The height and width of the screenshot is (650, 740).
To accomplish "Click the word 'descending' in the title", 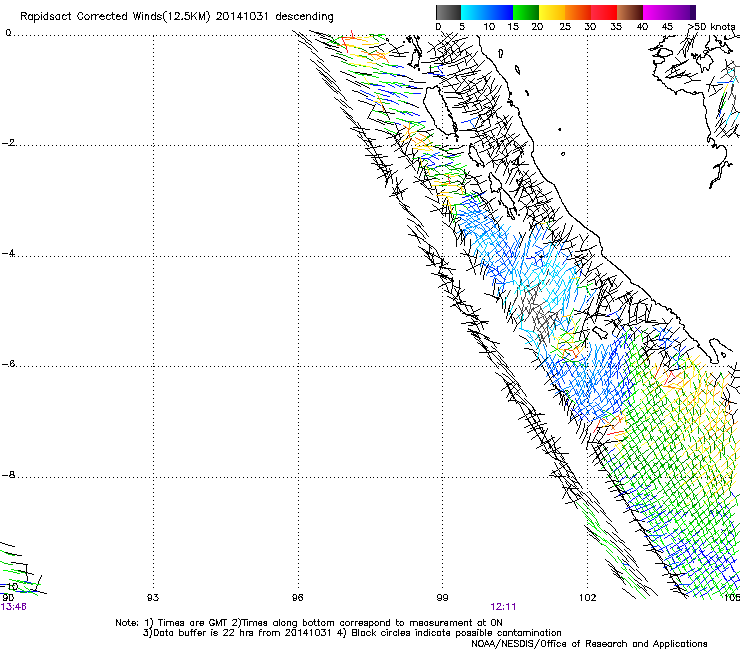I will 304,17.
